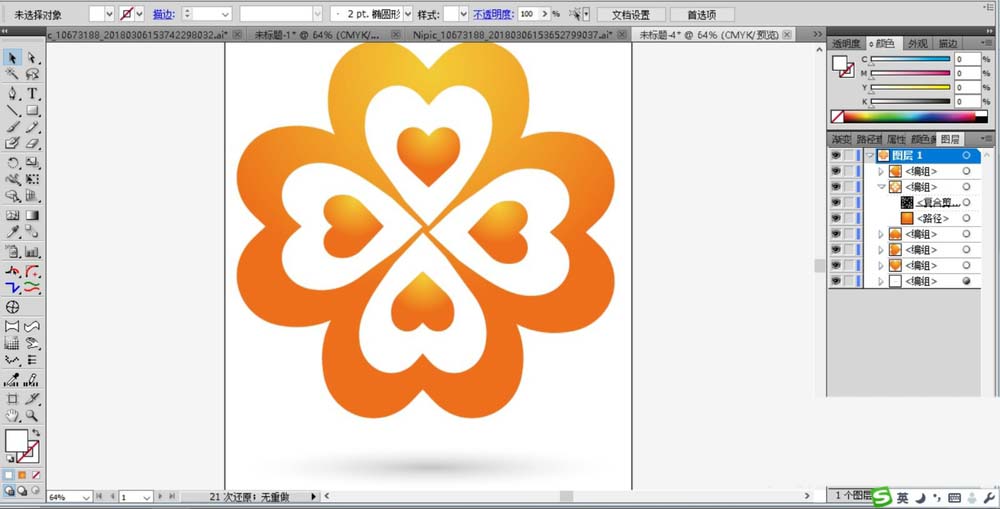The width and height of the screenshot is (1000, 509).
Task: Open the 不透明度 link in control bar
Action: click(493, 14)
